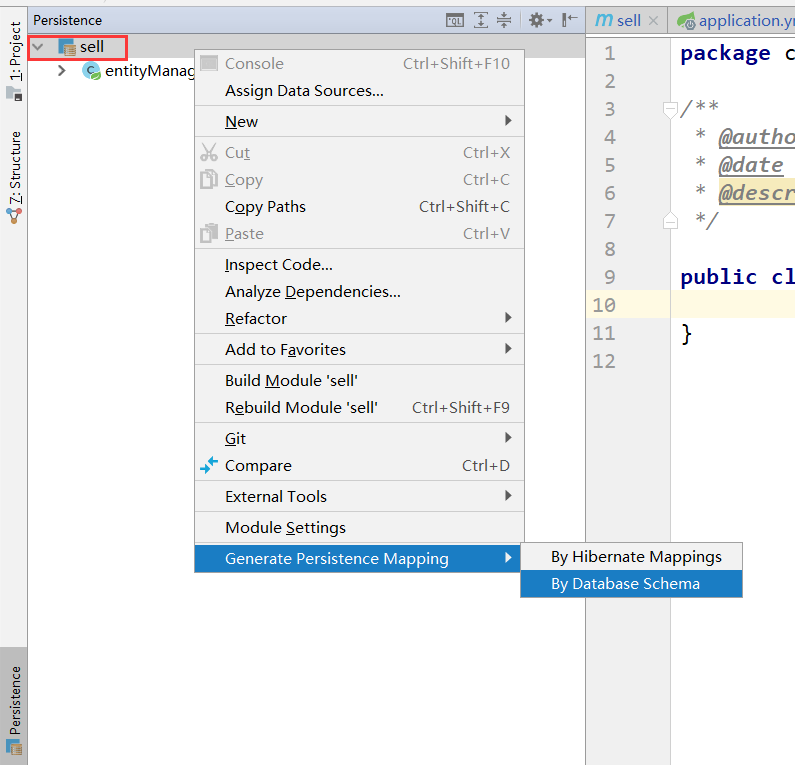Open the Project tool window tab
Screen dimensions: 795x765
14,52
